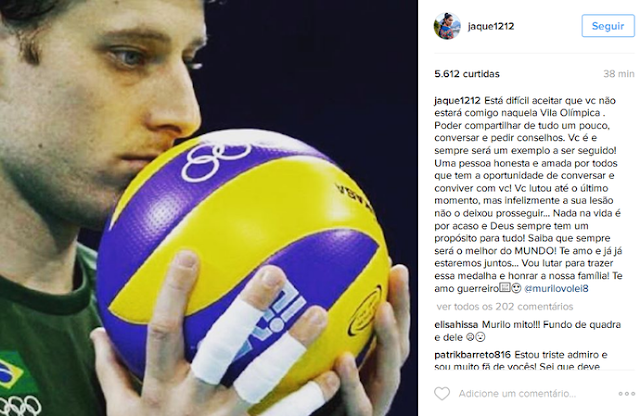Open the @murilovolei8 mention link
Viewport: 640px width, 416px height.
pos(556,289)
